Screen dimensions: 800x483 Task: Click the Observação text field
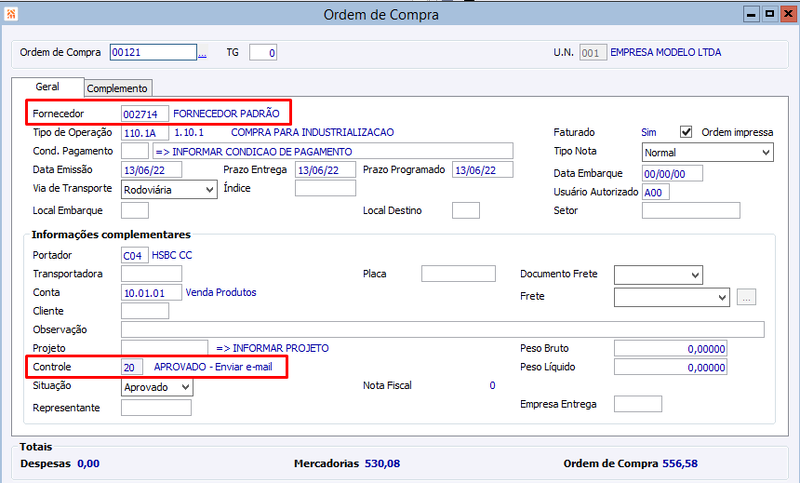[x=443, y=329]
